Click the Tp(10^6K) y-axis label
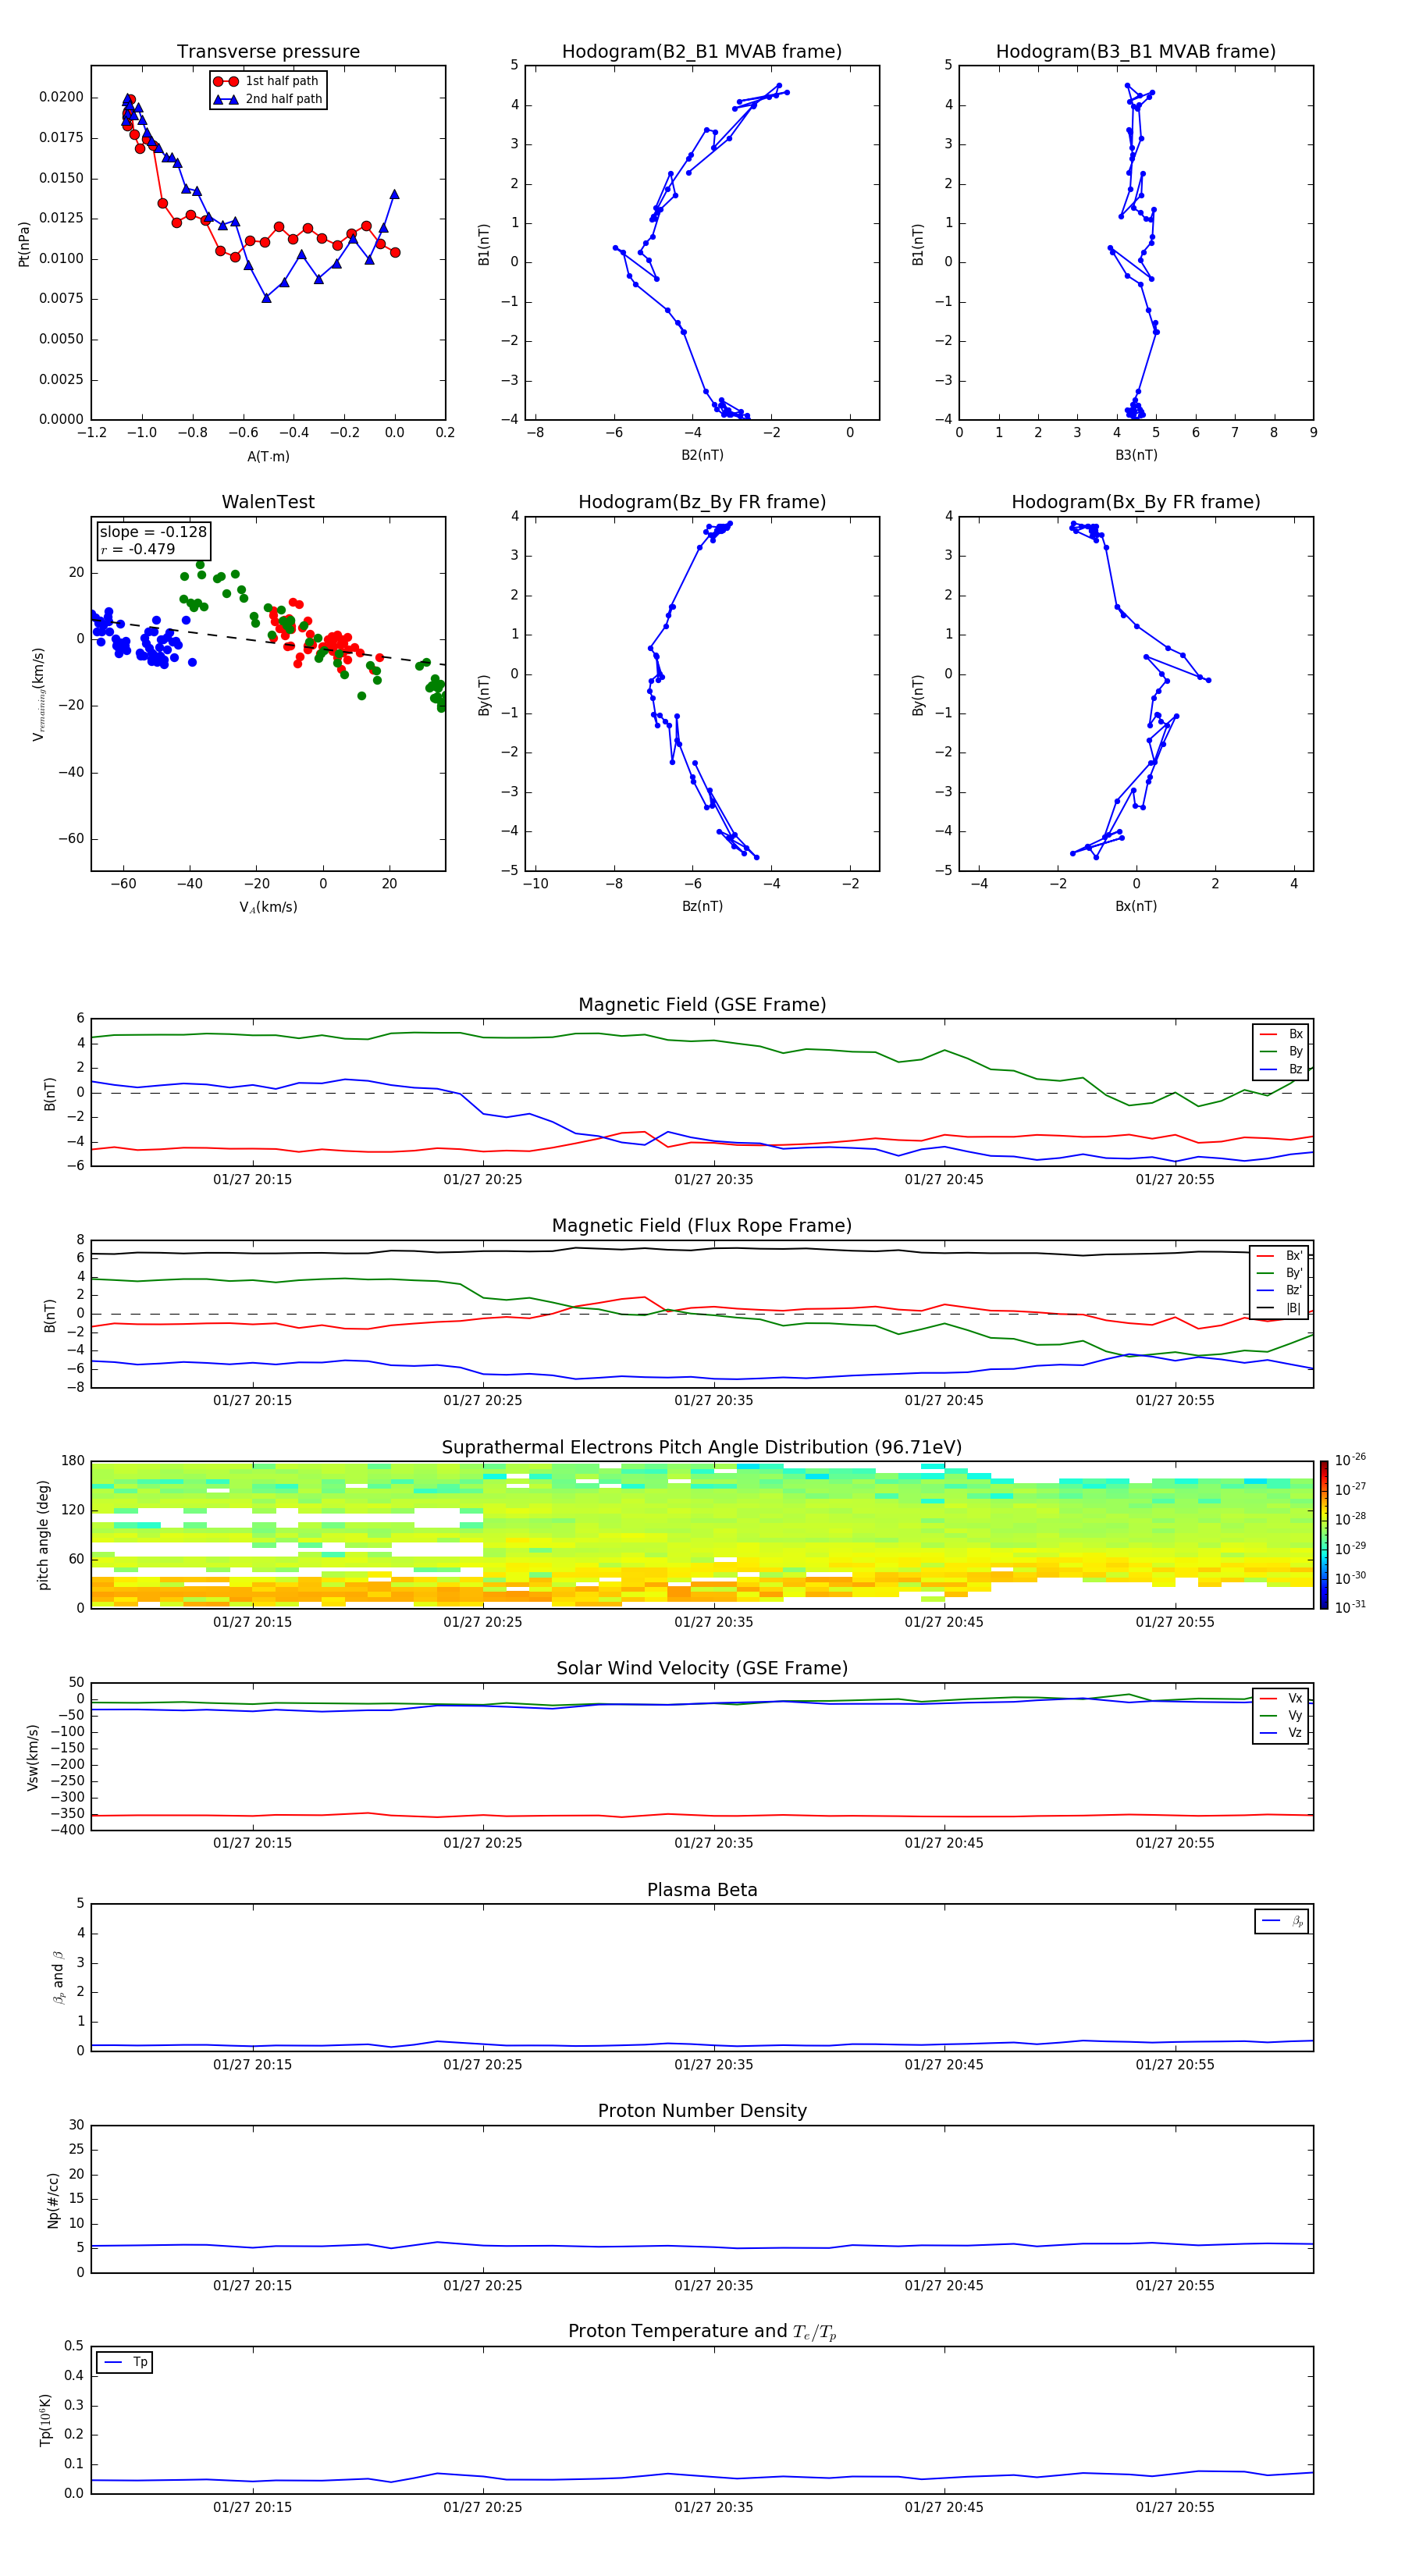 (46, 2420)
